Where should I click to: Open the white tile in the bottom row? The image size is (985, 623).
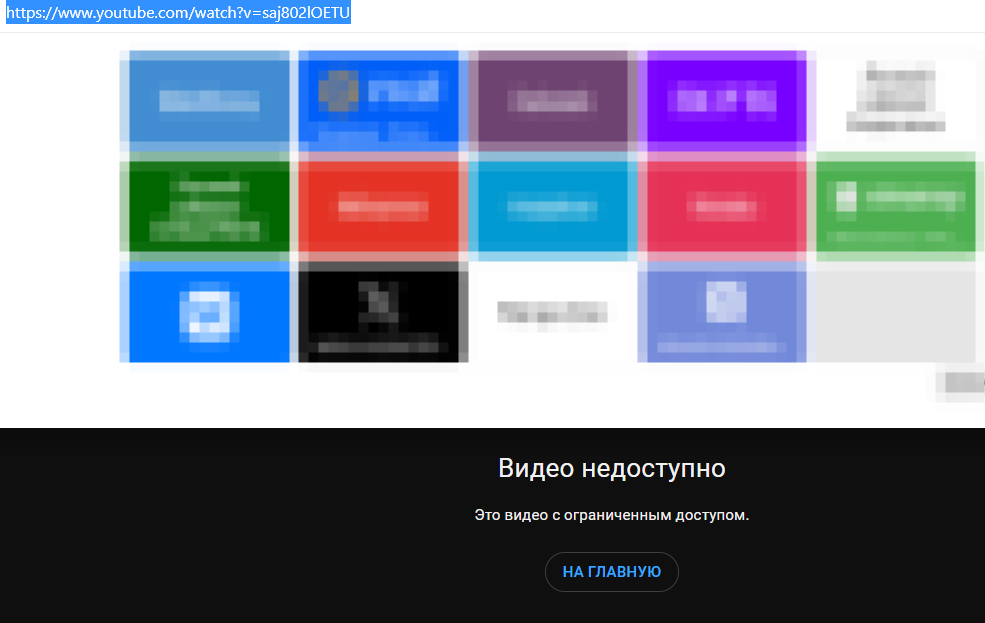point(551,313)
